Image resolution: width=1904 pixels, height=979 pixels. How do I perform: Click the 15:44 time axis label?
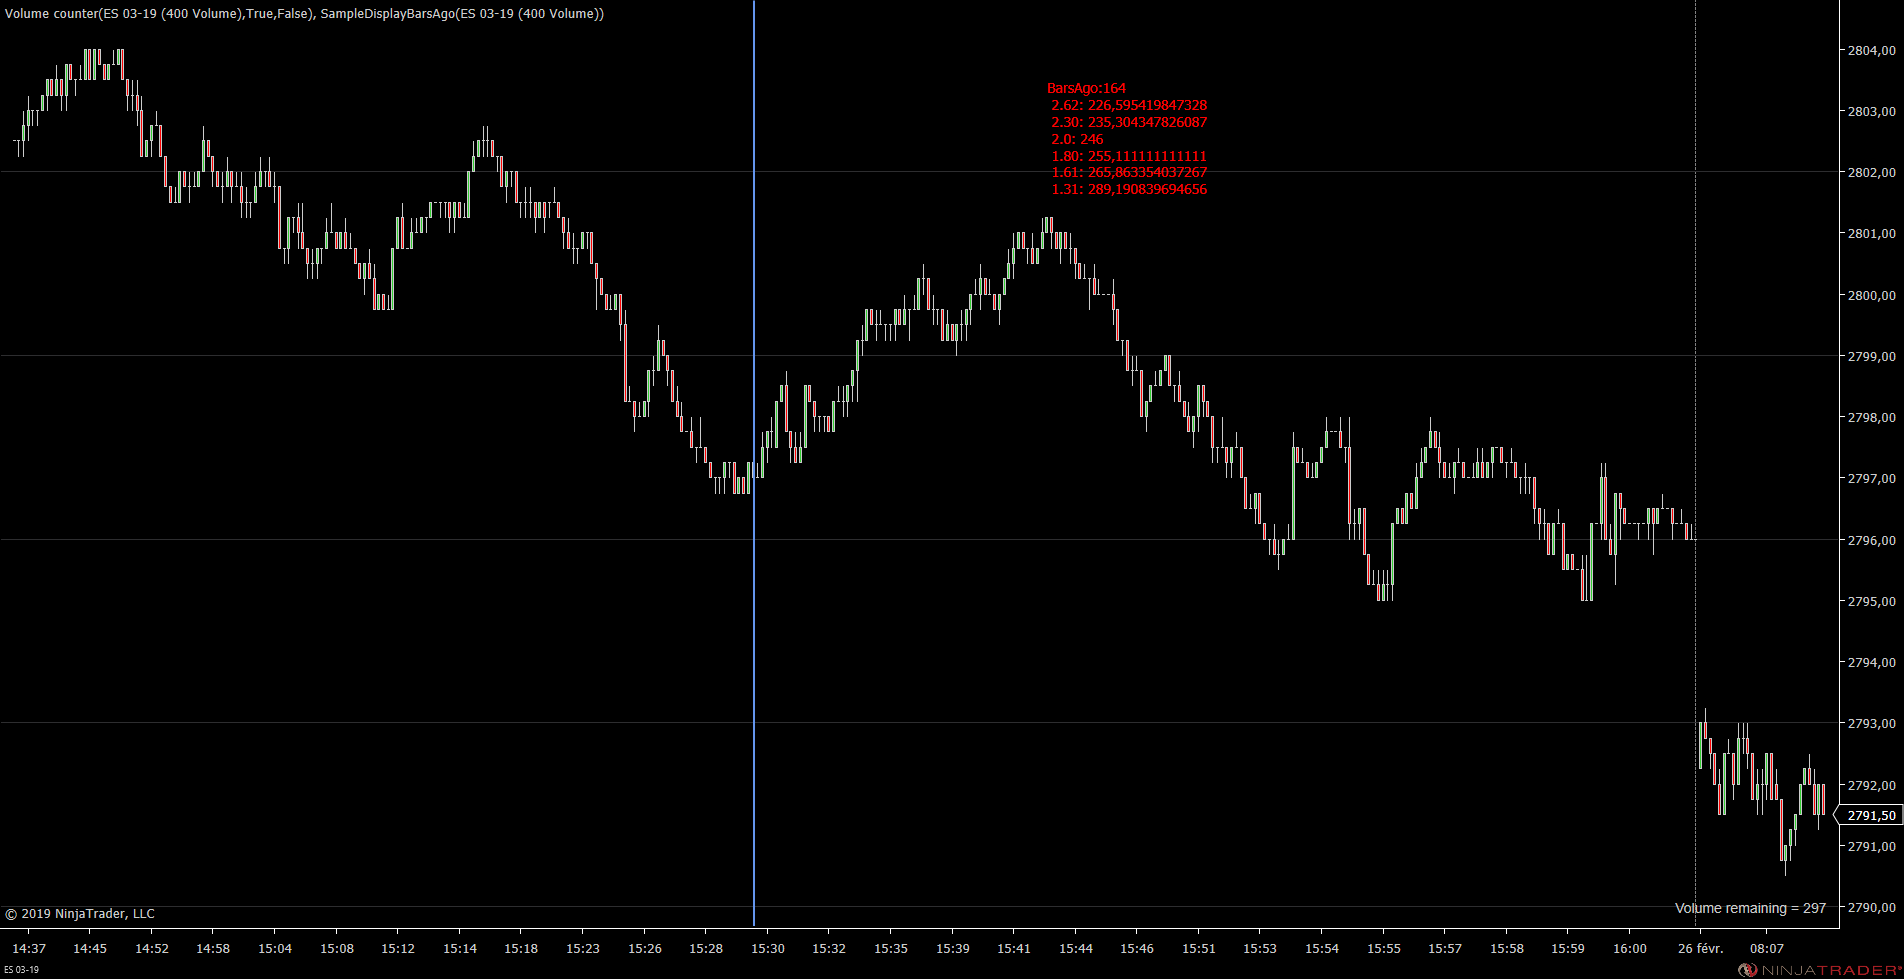[x=1076, y=948]
